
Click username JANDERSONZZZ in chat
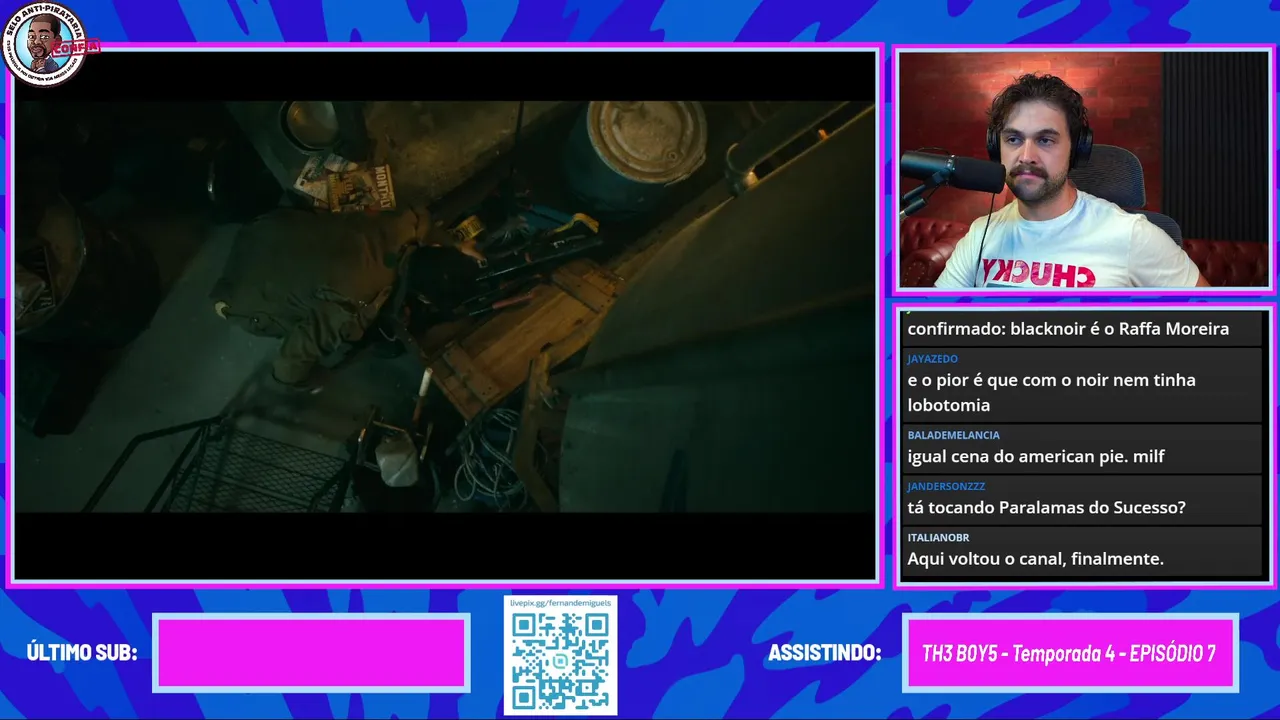point(946,486)
